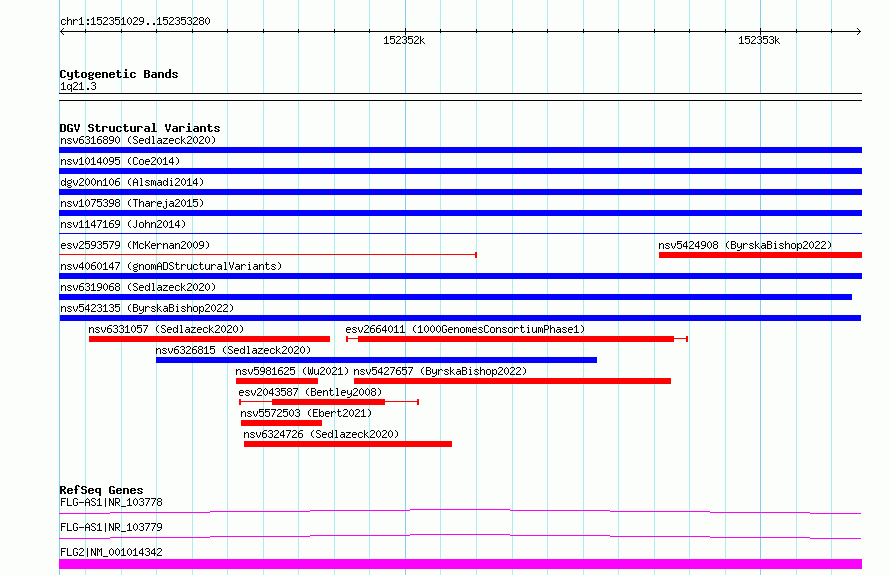Viewport: 890px width, 575px height.
Task: Open nsv4060147 (gnomADStructuralVariants) label
Action: (x=171, y=266)
